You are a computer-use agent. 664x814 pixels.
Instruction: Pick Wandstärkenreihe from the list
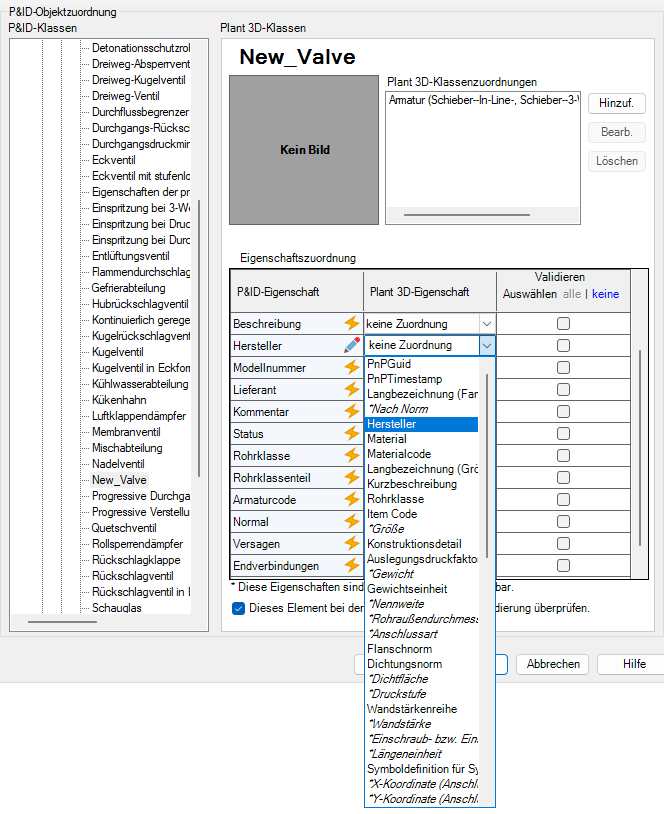pyautogui.click(x=421, y=709)
